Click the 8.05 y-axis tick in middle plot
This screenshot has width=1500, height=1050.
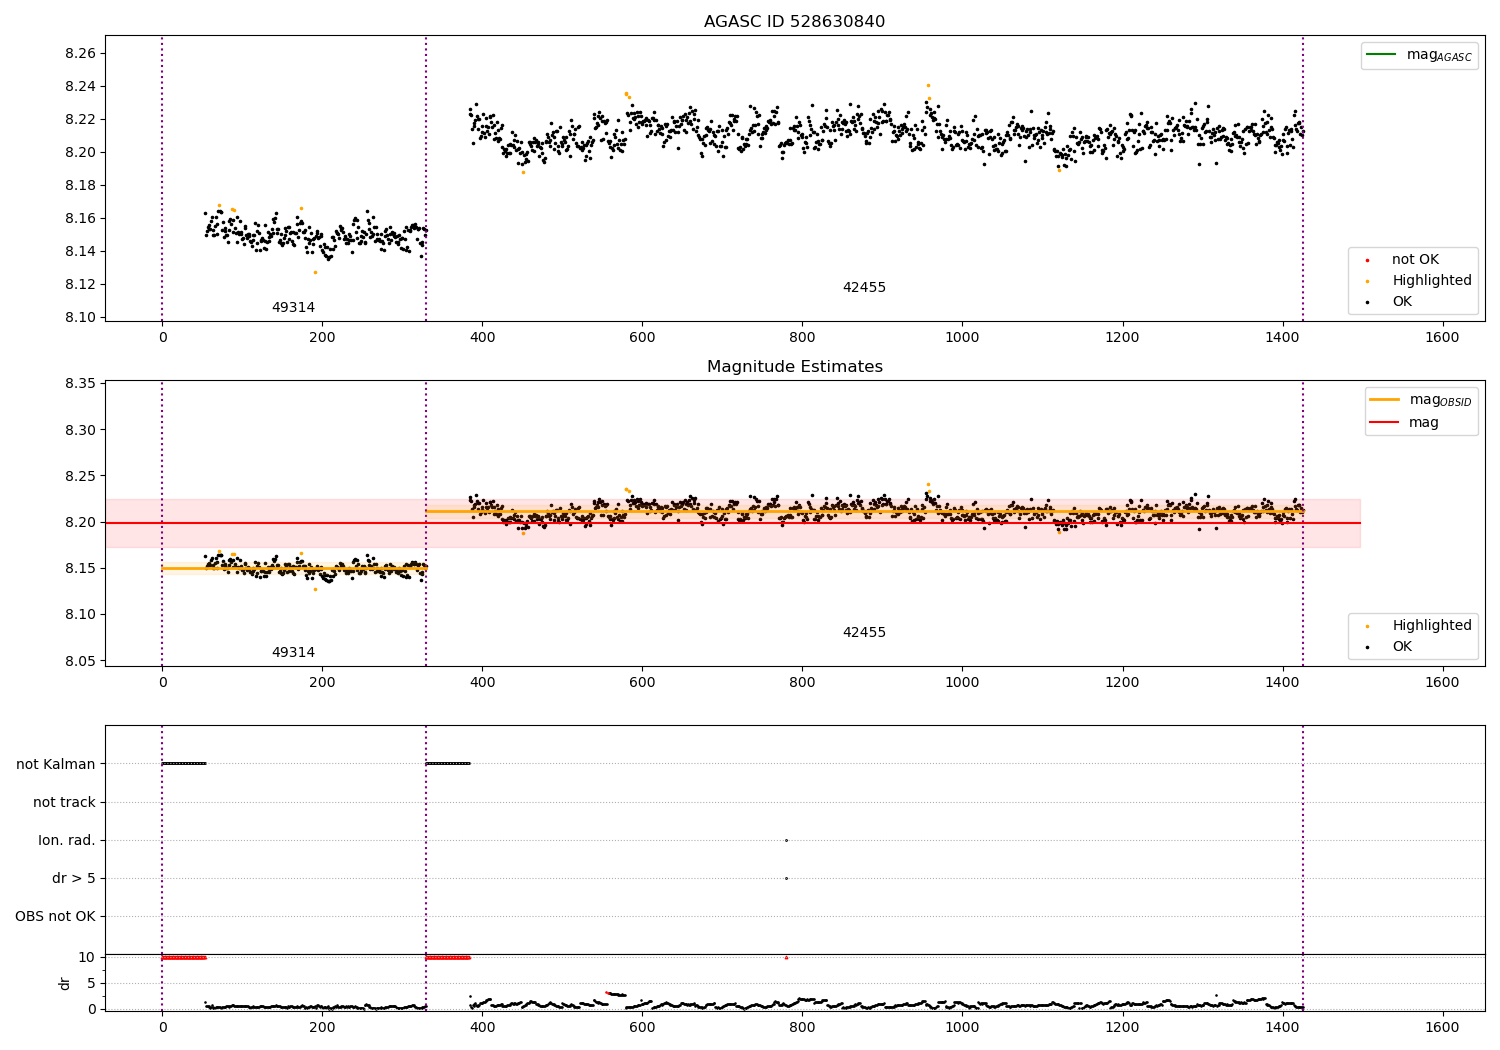[x=80, y=661]
